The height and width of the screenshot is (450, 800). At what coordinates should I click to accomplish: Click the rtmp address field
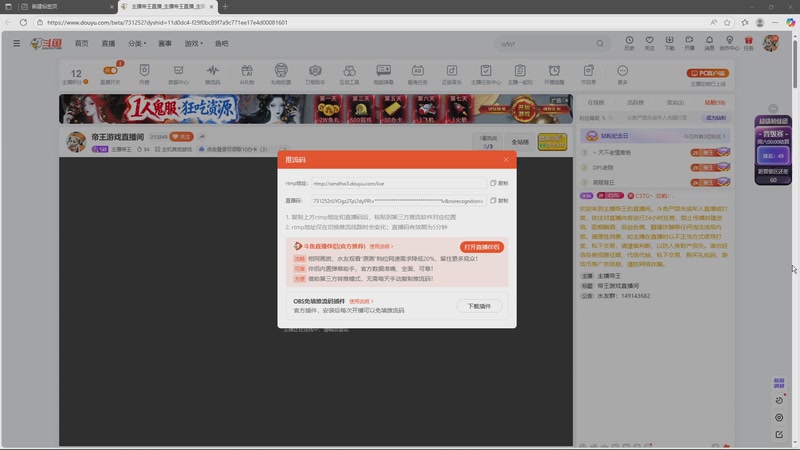pos(398,183)
